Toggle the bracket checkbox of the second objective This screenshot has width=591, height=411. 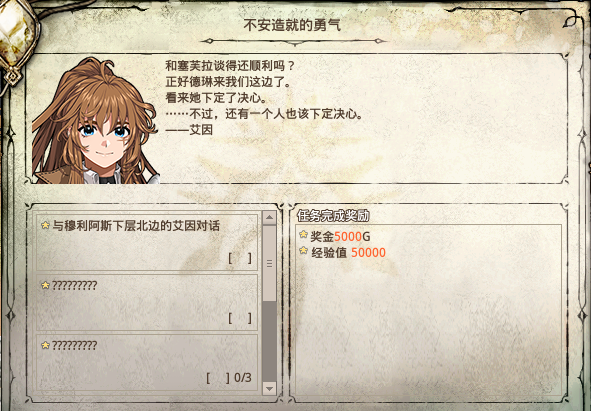coord(240,319)
